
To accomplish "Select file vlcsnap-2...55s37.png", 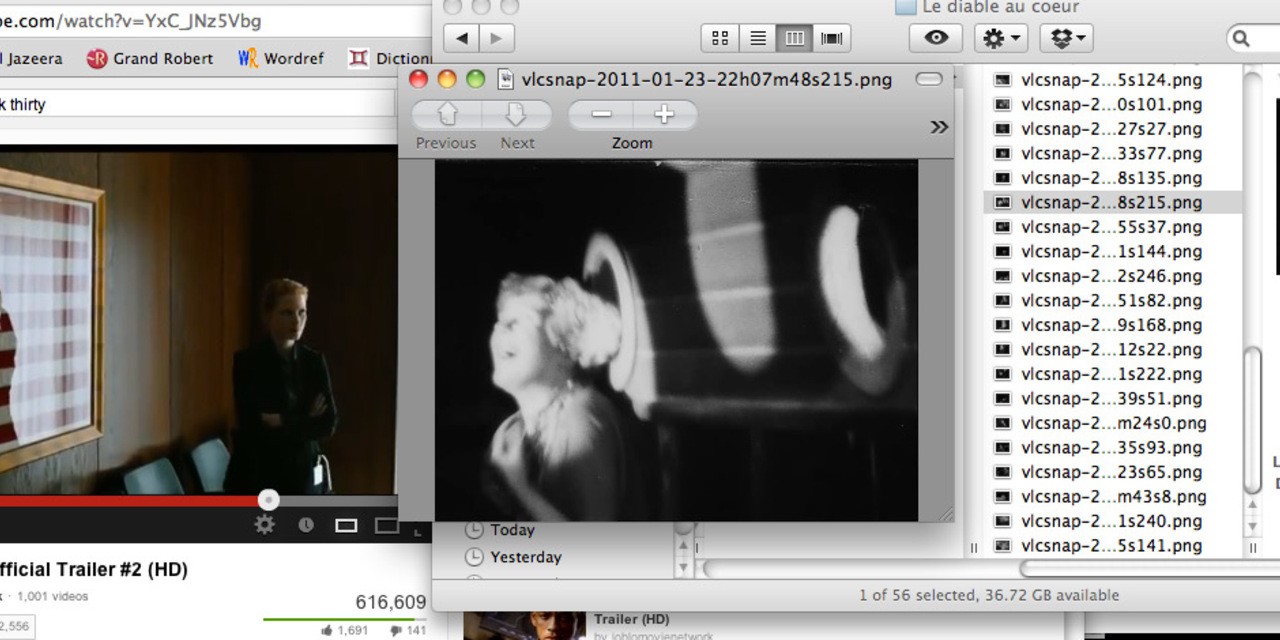I will click(1112, 227).
